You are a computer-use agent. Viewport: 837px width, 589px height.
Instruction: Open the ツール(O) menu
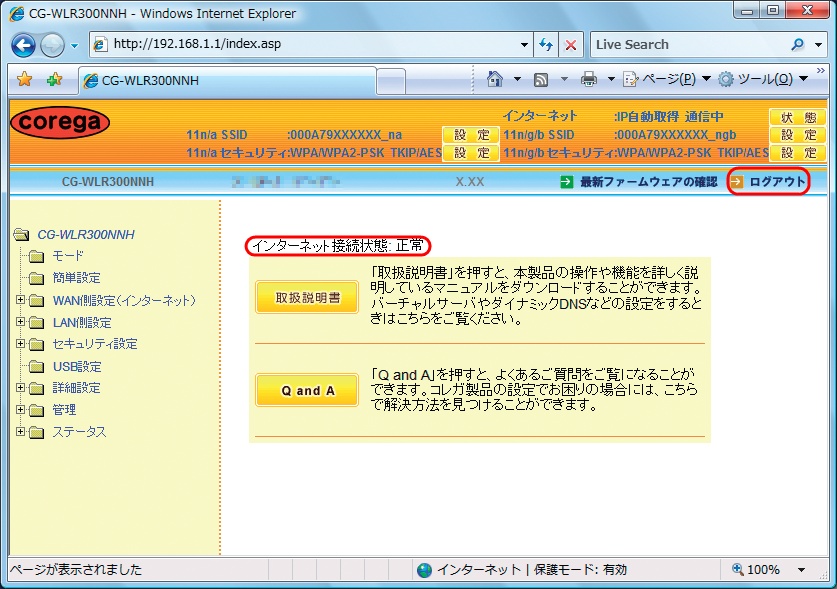pyautogui.click(x=763, y=79)
